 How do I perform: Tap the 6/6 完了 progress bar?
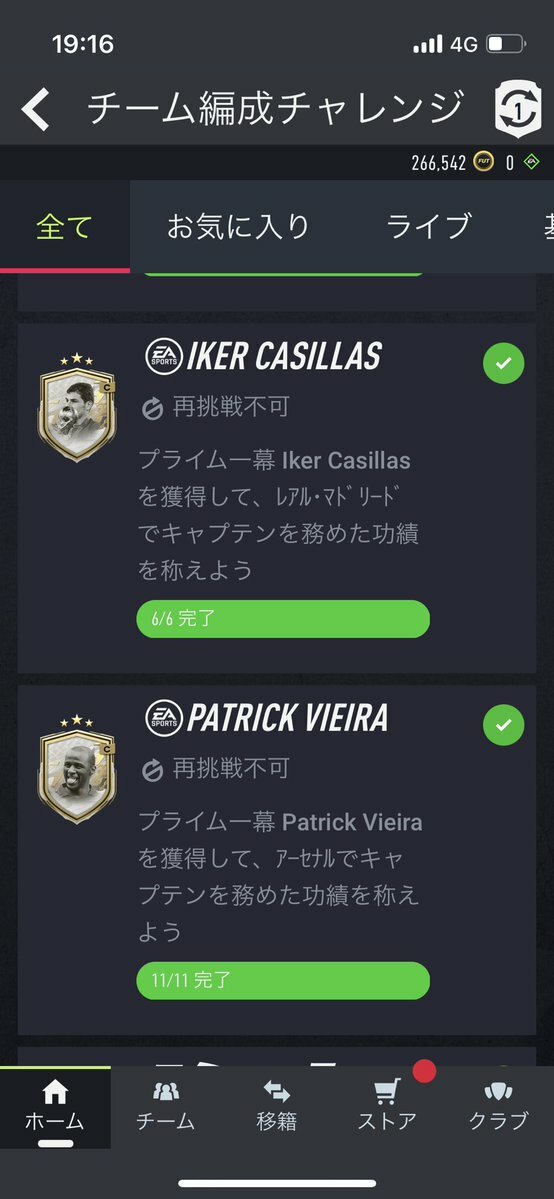[x=283, y=619]
